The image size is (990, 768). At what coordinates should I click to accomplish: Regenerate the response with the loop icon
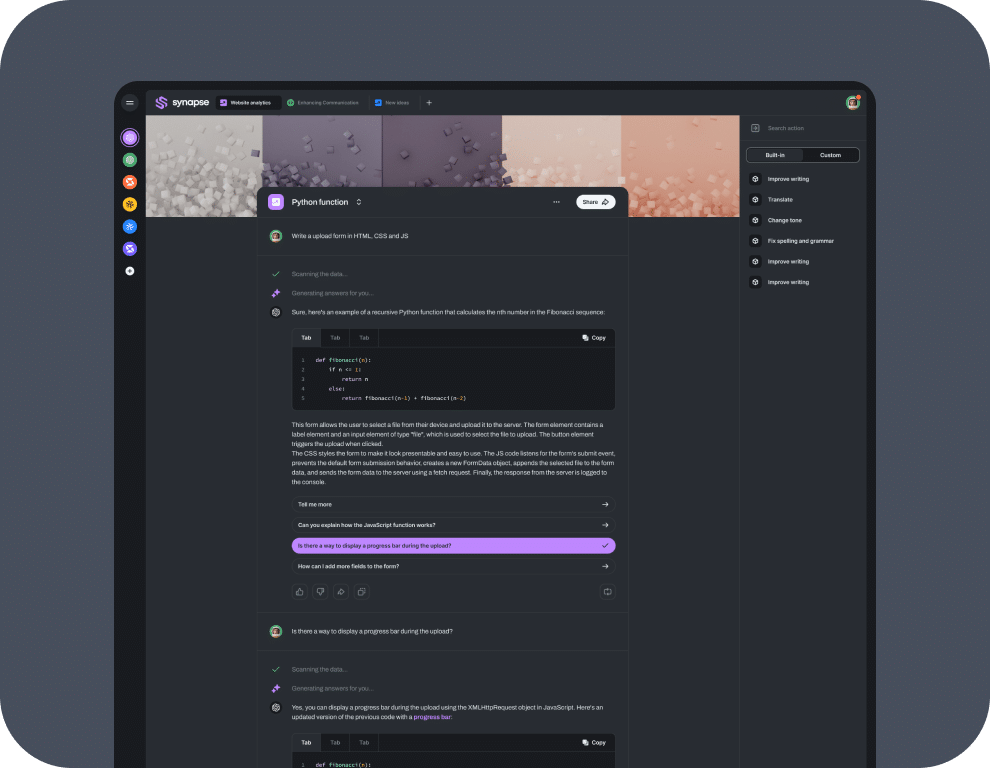(607, 592)
